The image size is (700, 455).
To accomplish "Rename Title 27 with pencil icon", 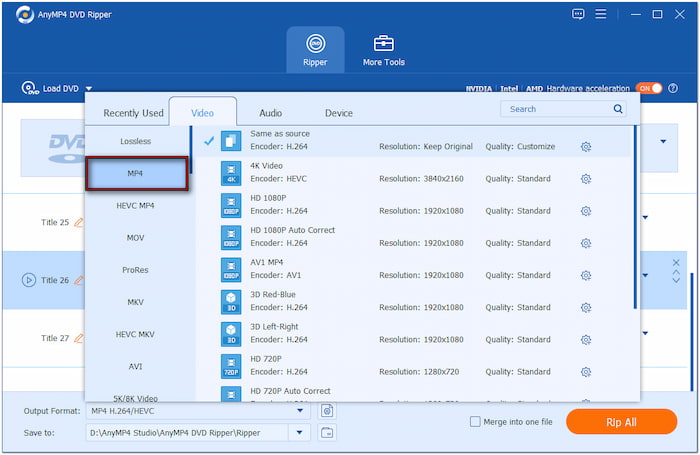I will [79, 338].
